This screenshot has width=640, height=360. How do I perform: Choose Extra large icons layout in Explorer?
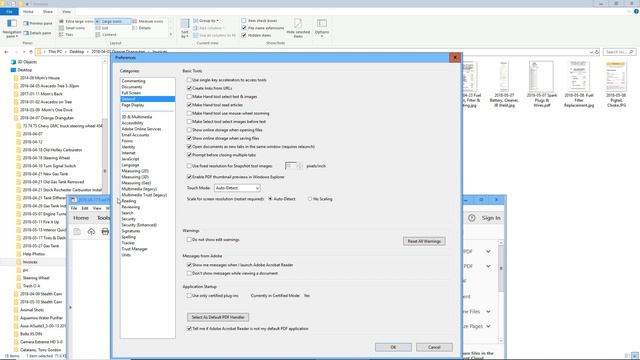pyautogui.click(x=76, y=21)
